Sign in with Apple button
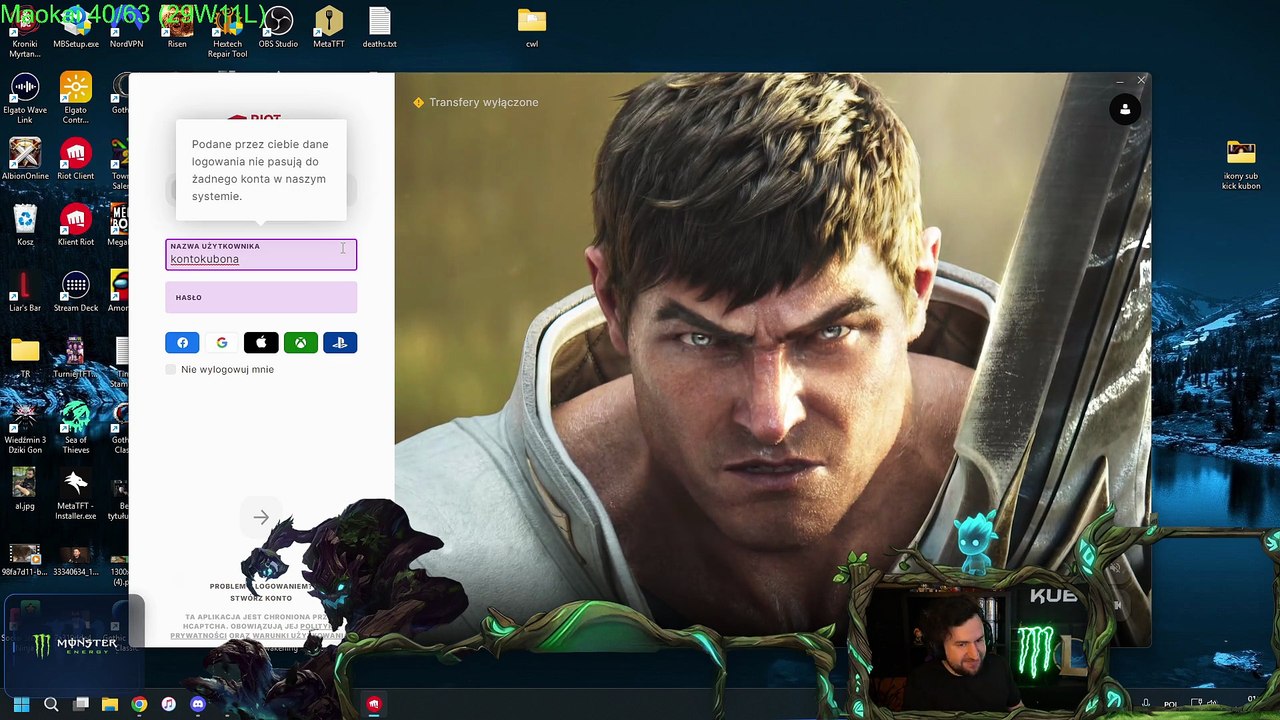1280x720 pixels. point(261,343)
